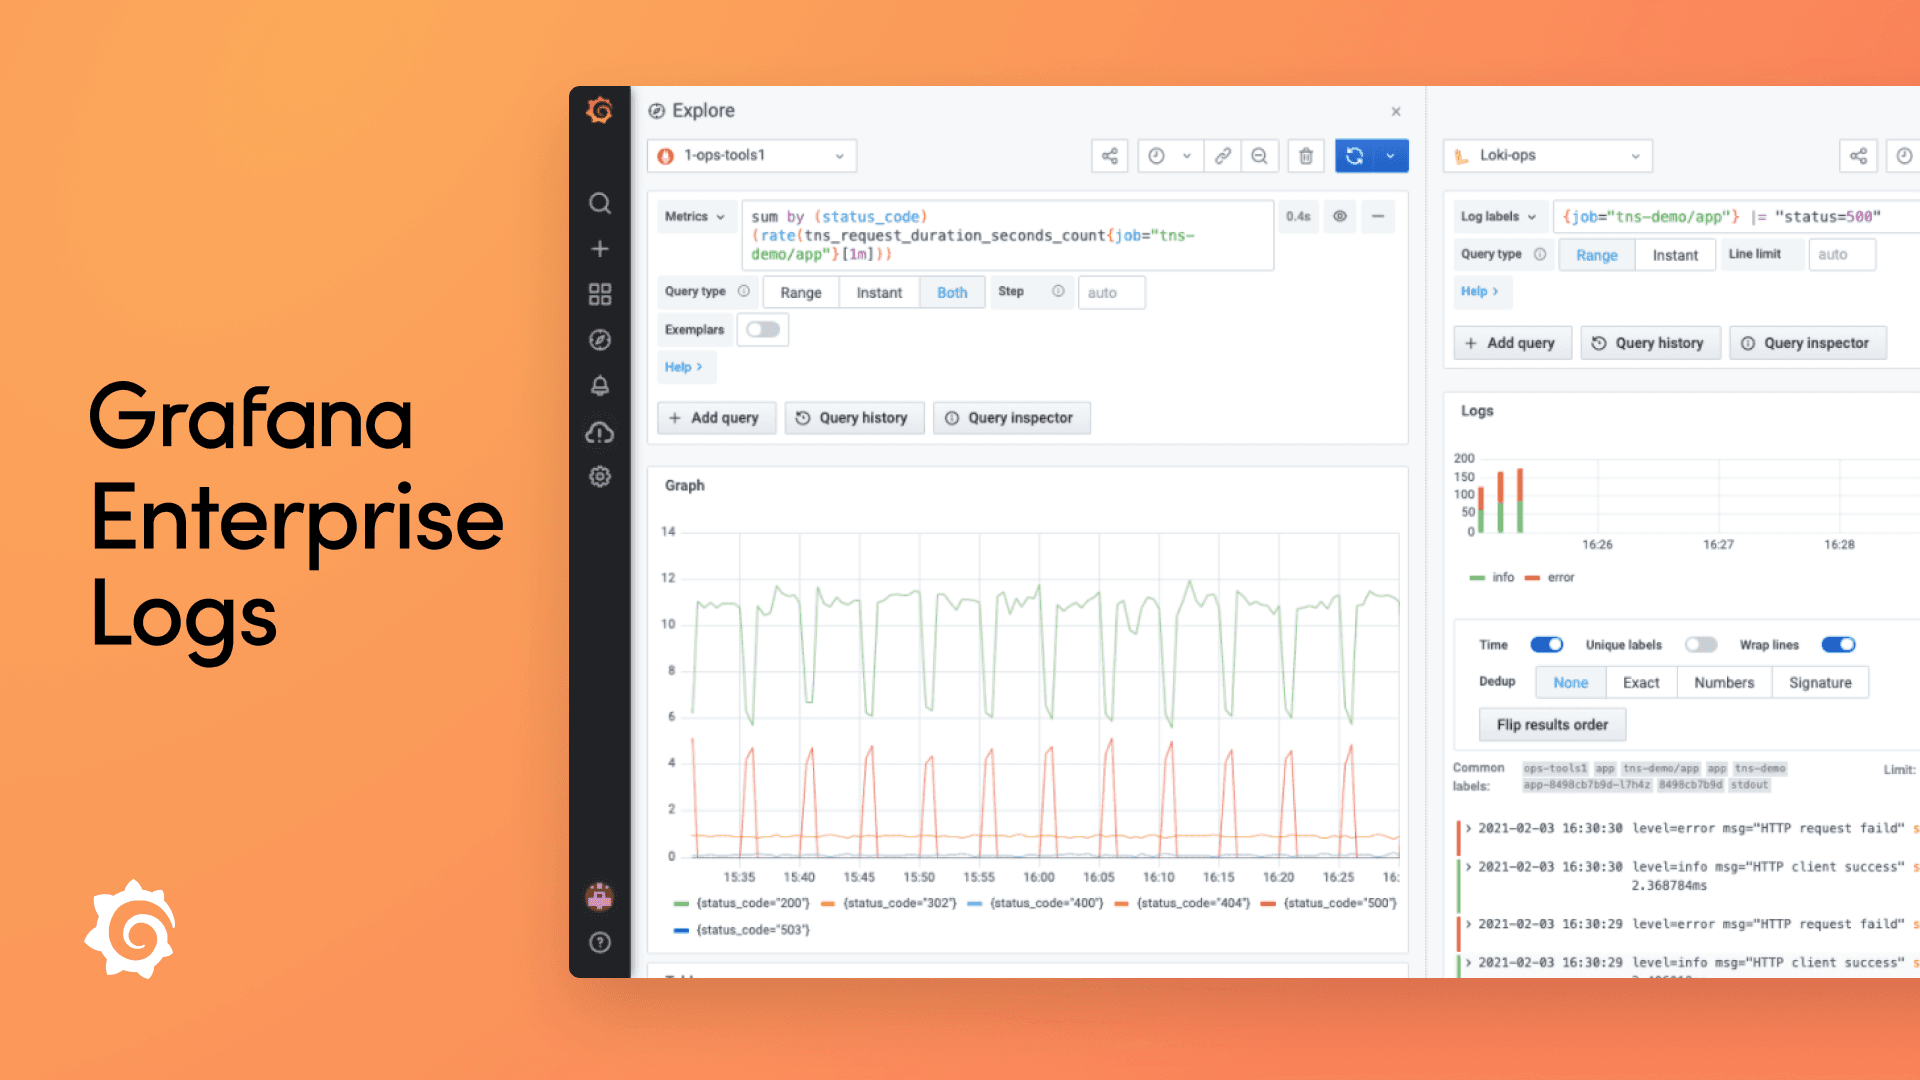Type in the Step auto input field
This screenshot has height=1080, width=1920.
coord(1111,292)
